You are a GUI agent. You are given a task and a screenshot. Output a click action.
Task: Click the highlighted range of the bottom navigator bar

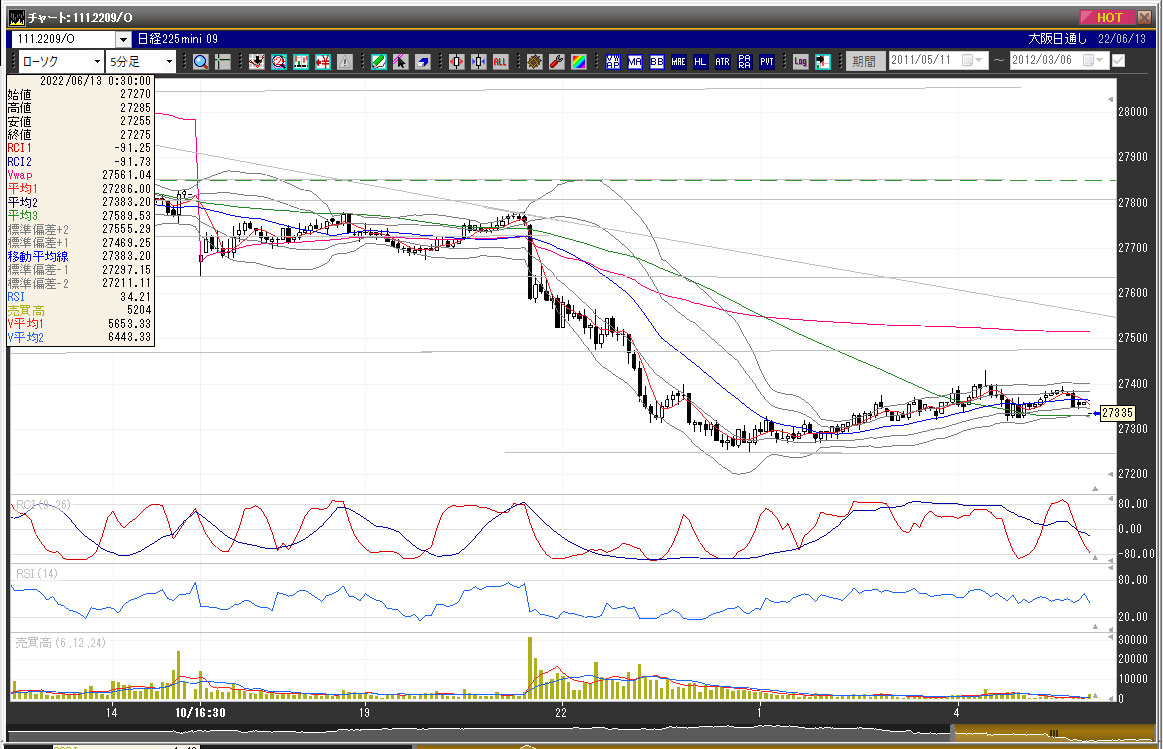click(1053, 734)
